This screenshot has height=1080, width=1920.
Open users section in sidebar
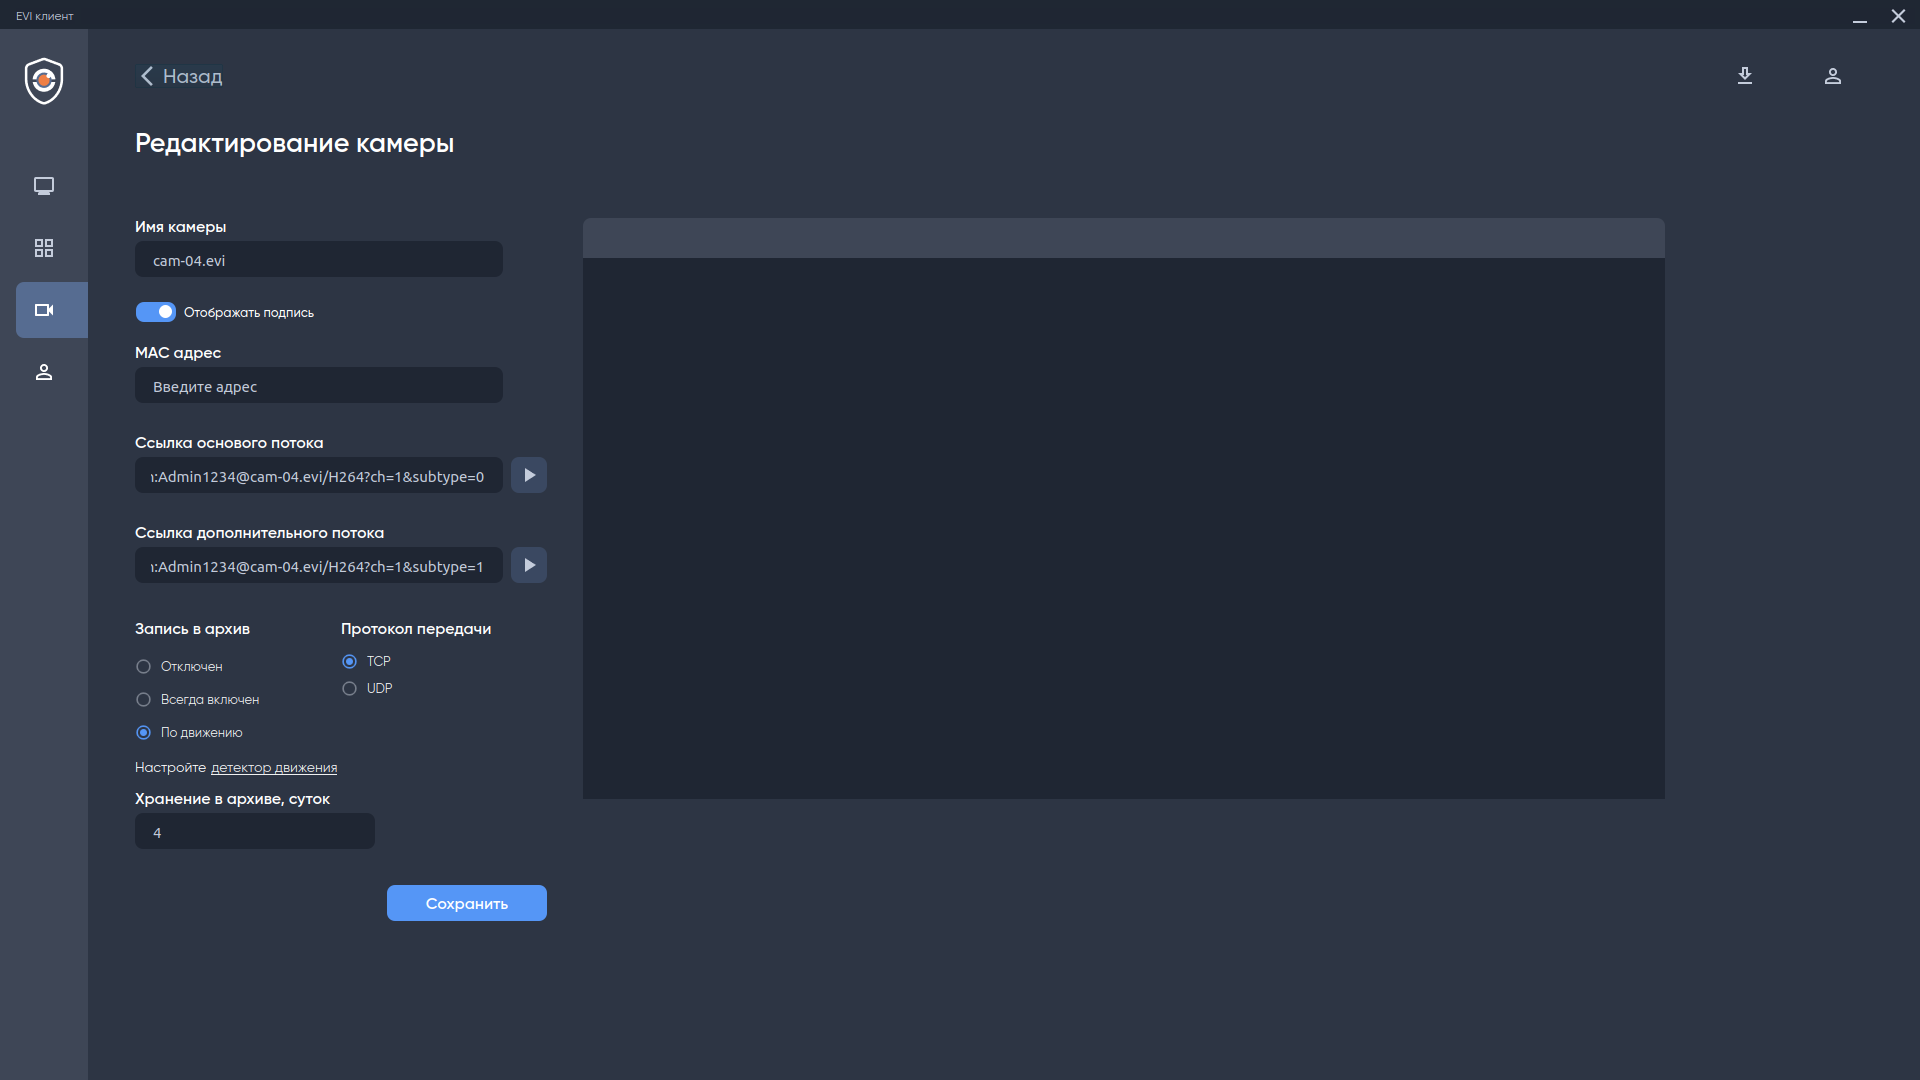pos(44,372)
